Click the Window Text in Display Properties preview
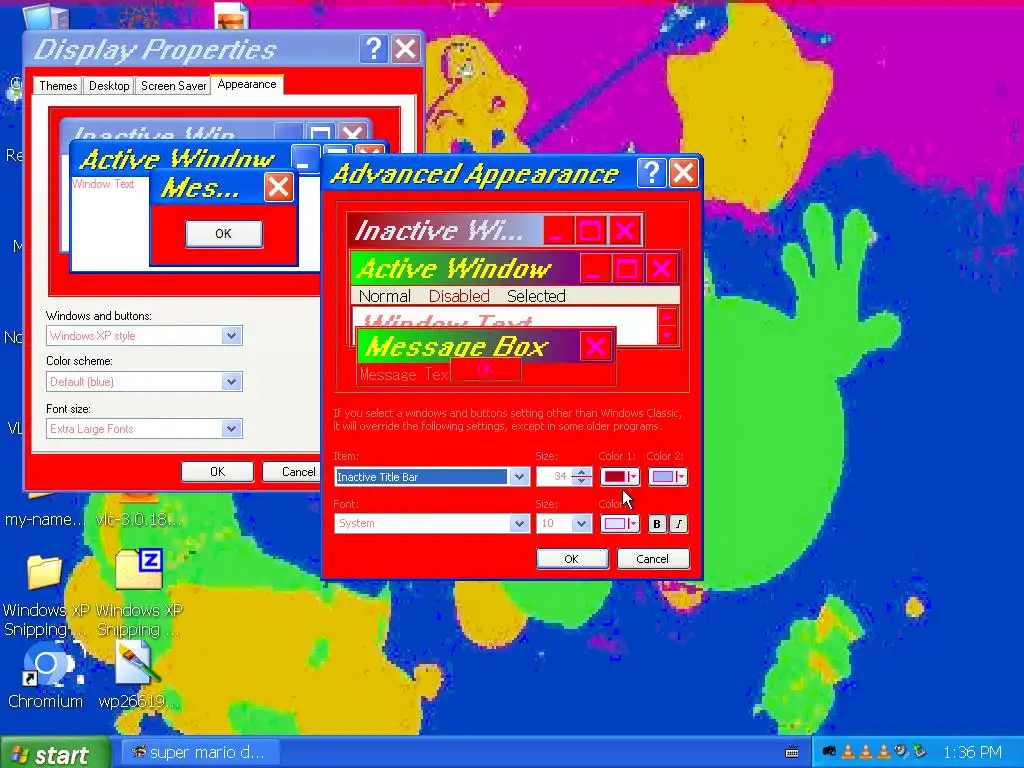1024x768 pixels. pyautogui.click(x=103, y=184)
